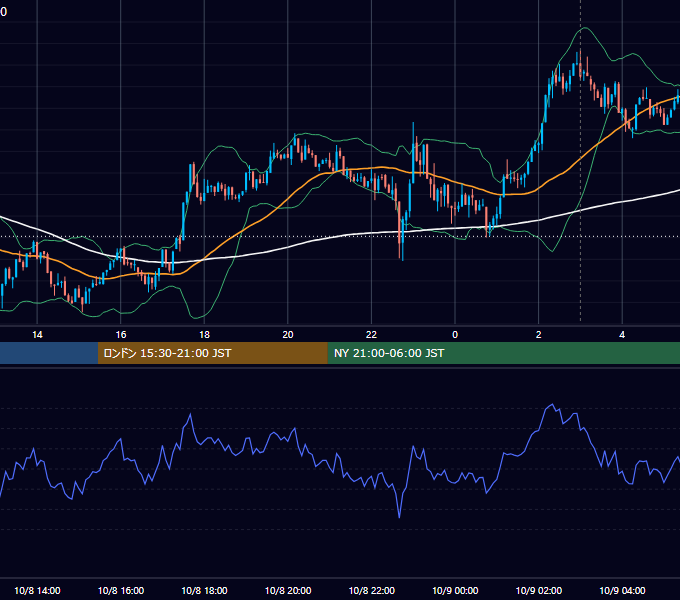
Task: Click the 10/9 04:00 date label
Action: coord(622,590)
